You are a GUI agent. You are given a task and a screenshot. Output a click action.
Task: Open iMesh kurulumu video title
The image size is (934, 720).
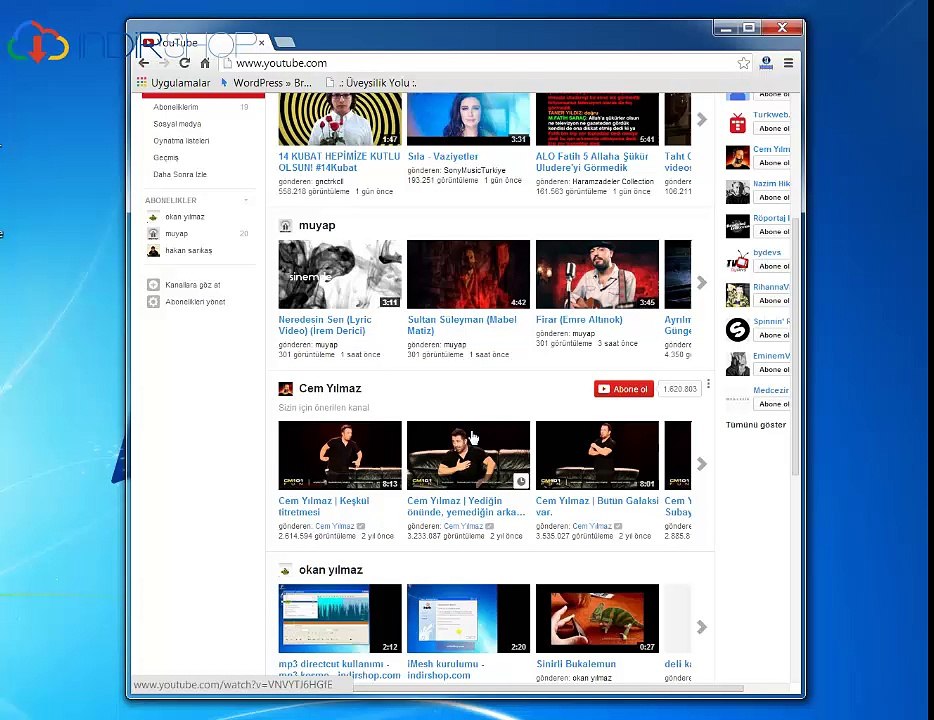(x=446, y=669)
